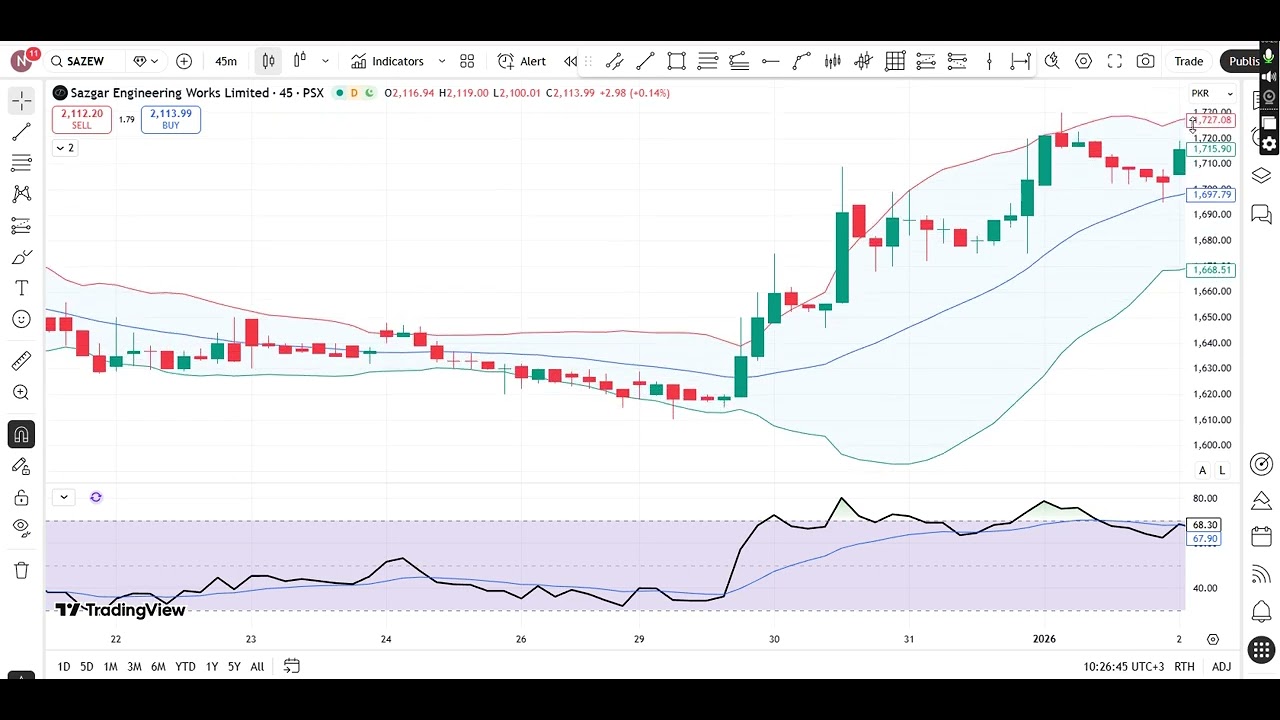Select the ruler measure tool

[21, 361]
